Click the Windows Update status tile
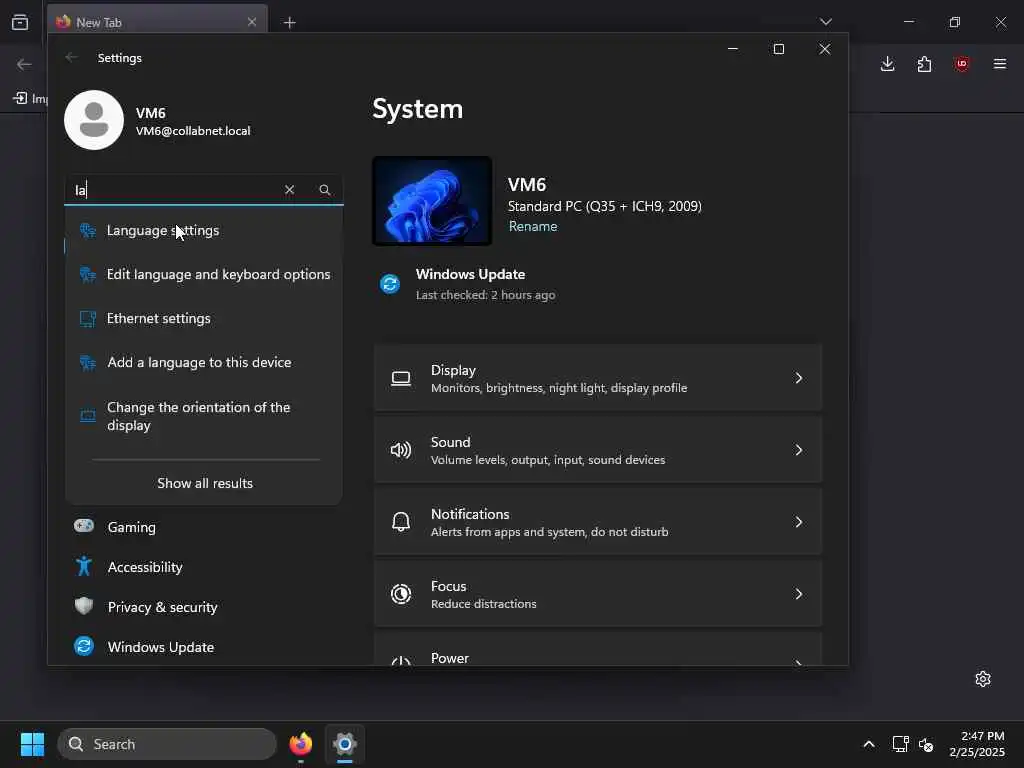 [x=470, y=284]
